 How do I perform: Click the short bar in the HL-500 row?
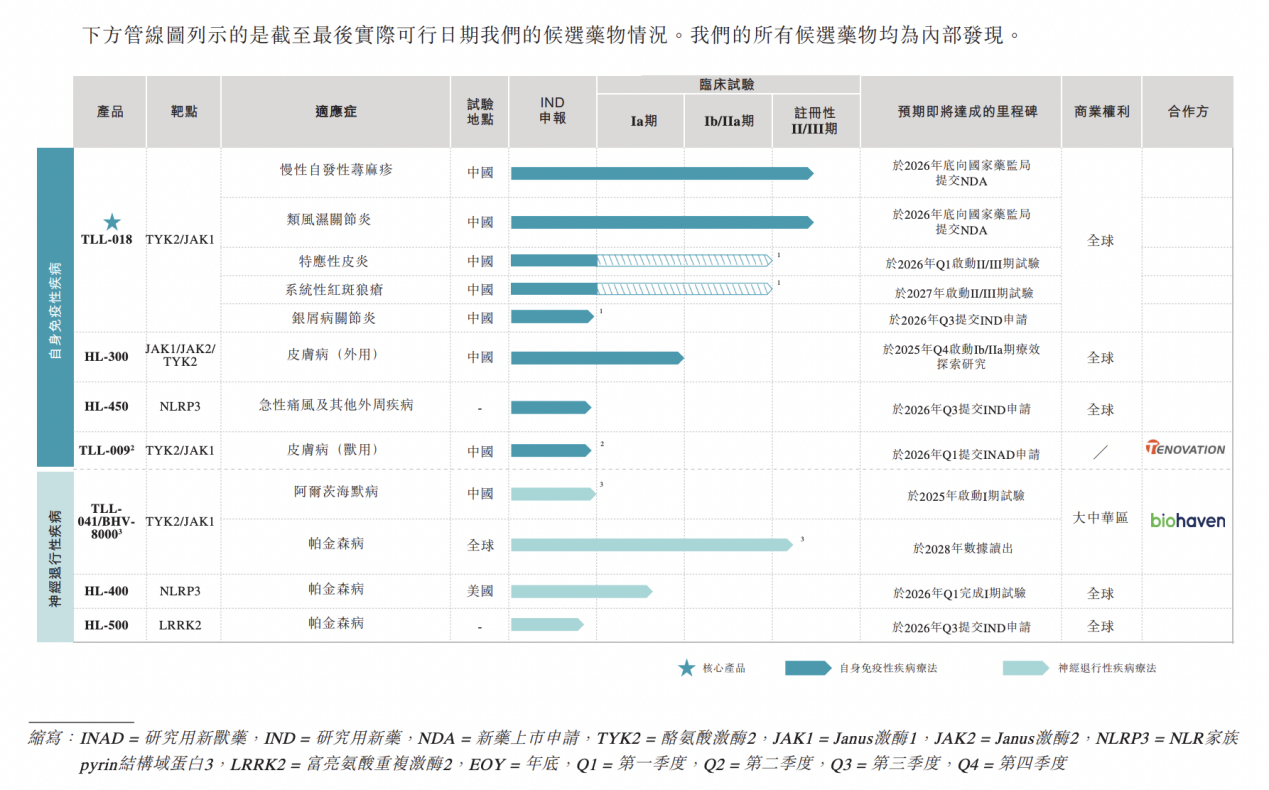click(x=546, y=625)
